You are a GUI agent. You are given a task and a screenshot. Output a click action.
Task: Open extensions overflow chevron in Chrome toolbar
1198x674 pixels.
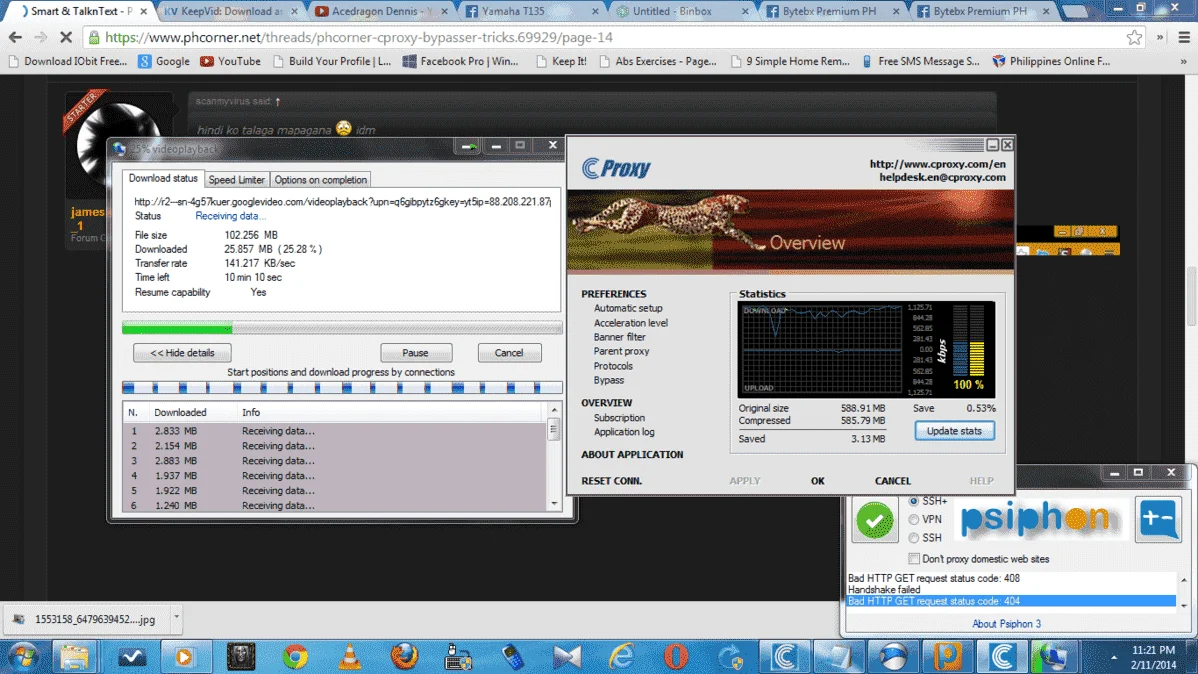pyautogui.click(x=1160, y=37)
